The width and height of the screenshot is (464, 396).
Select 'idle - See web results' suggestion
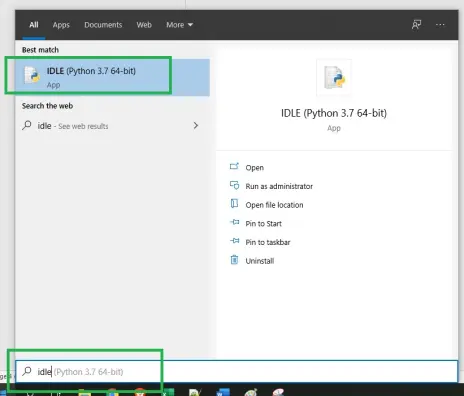point(112,126)
